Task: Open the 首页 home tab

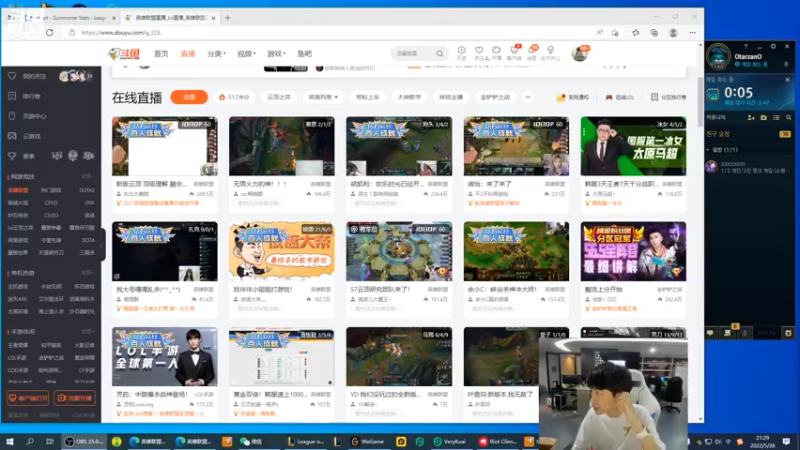Action: pyautogui.click(x=161, y=54)
